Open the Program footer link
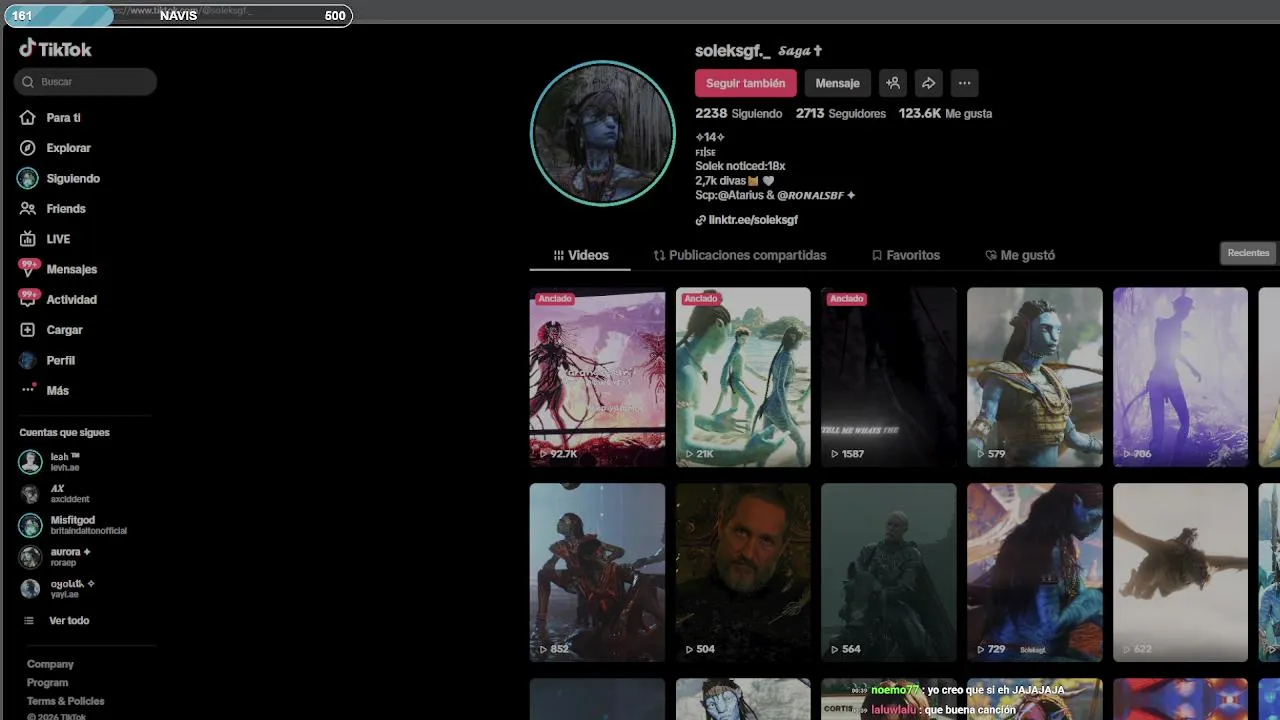The height and width of the screenshot is (720, 1280). point(47,683)
